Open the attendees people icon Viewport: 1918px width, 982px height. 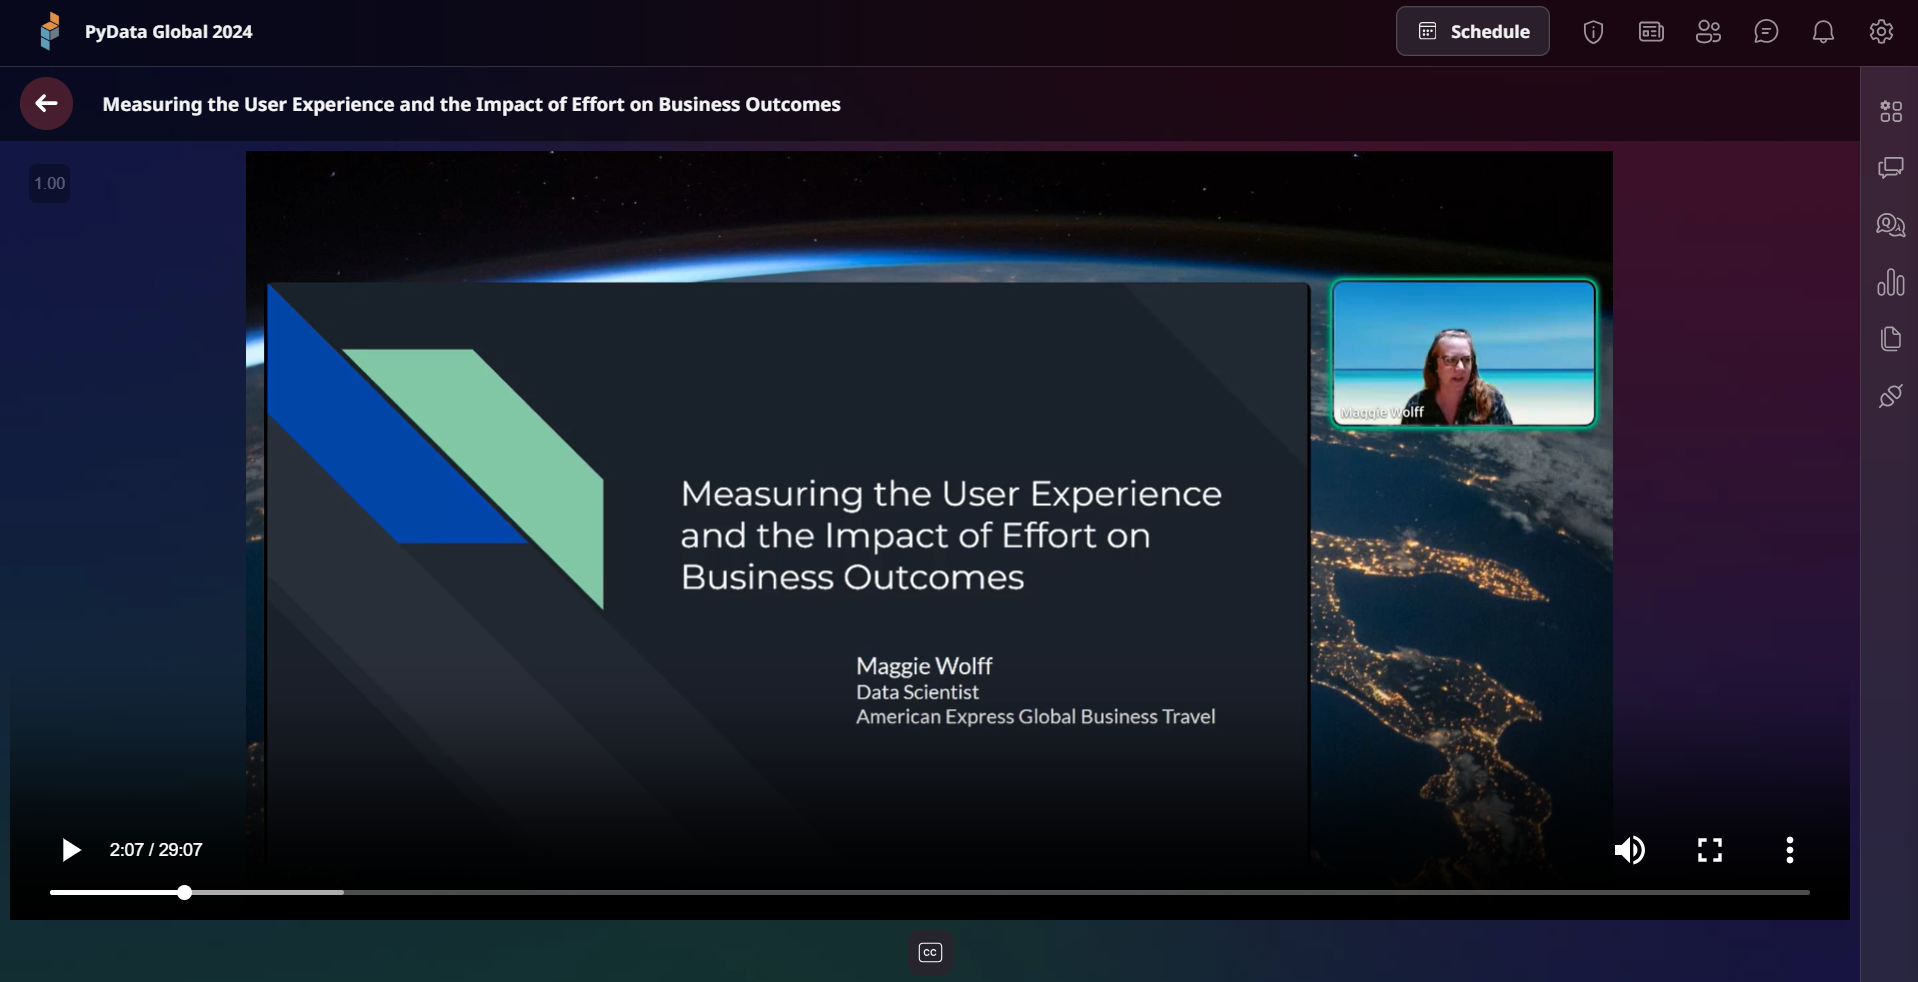point(1708,32)
